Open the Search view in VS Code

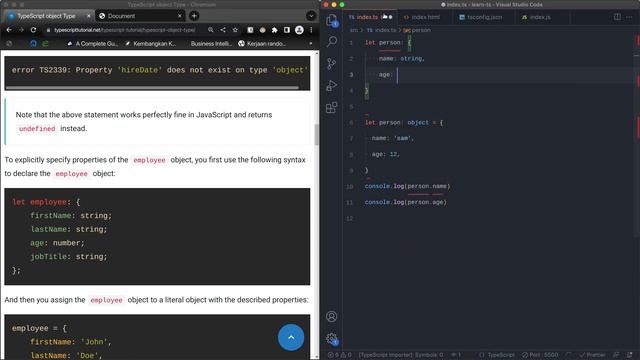(x=332, y=41)
